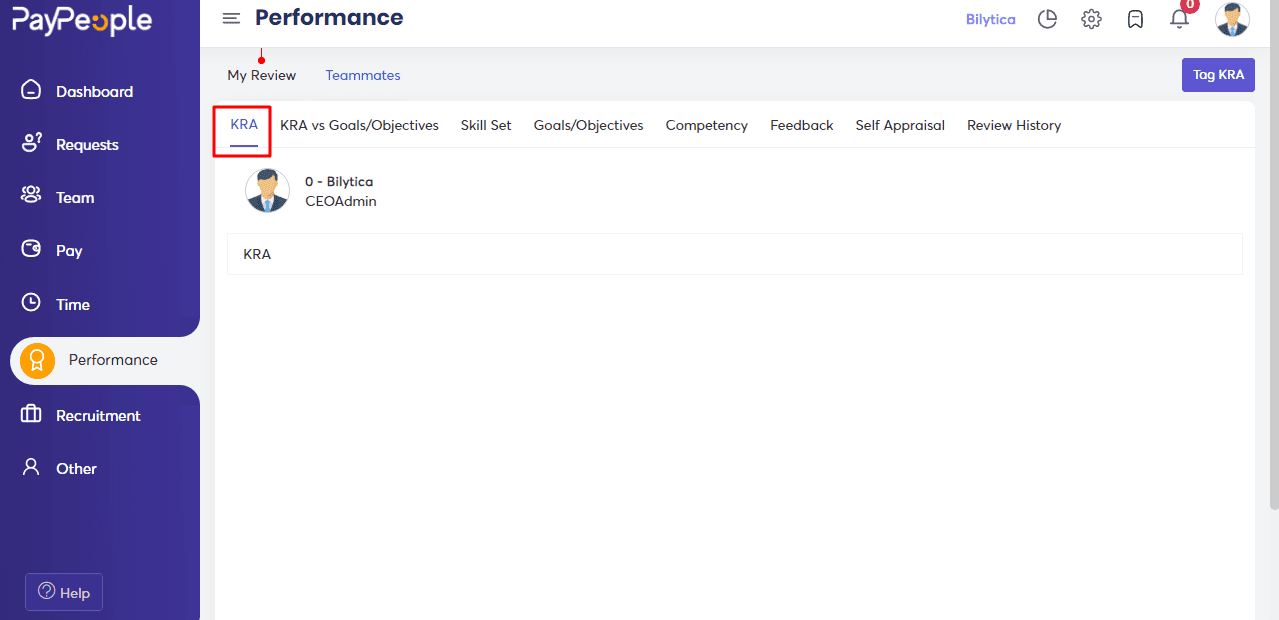This screenshot has height=620, width=1279.
Task: Click the Recruitment briefcase icon
Action: (x=31, y=414)
